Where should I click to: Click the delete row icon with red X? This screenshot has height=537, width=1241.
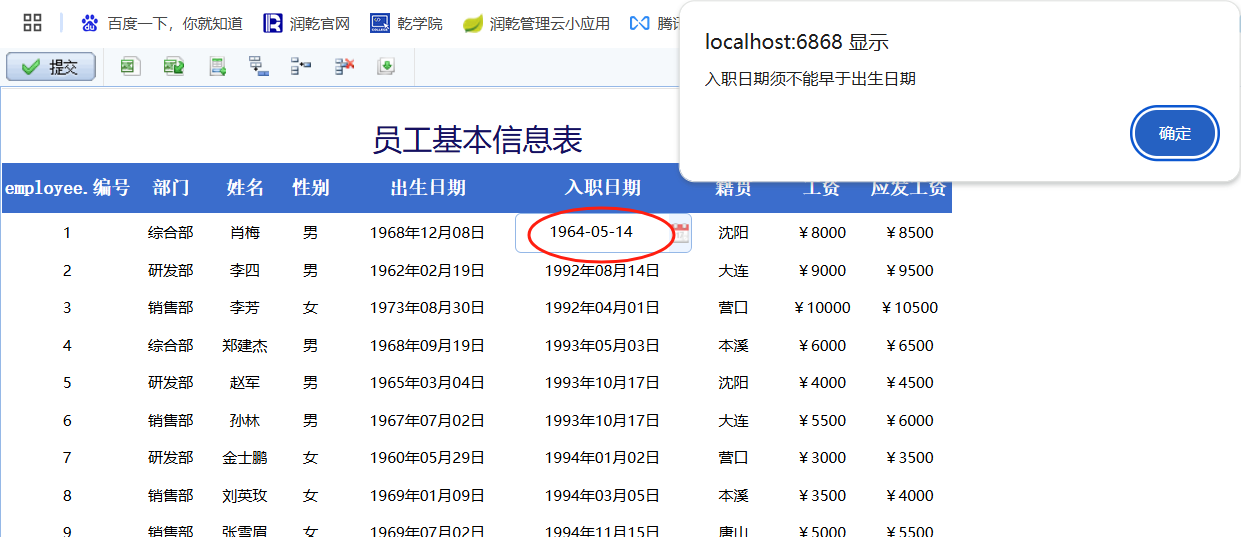pos(344,67)
